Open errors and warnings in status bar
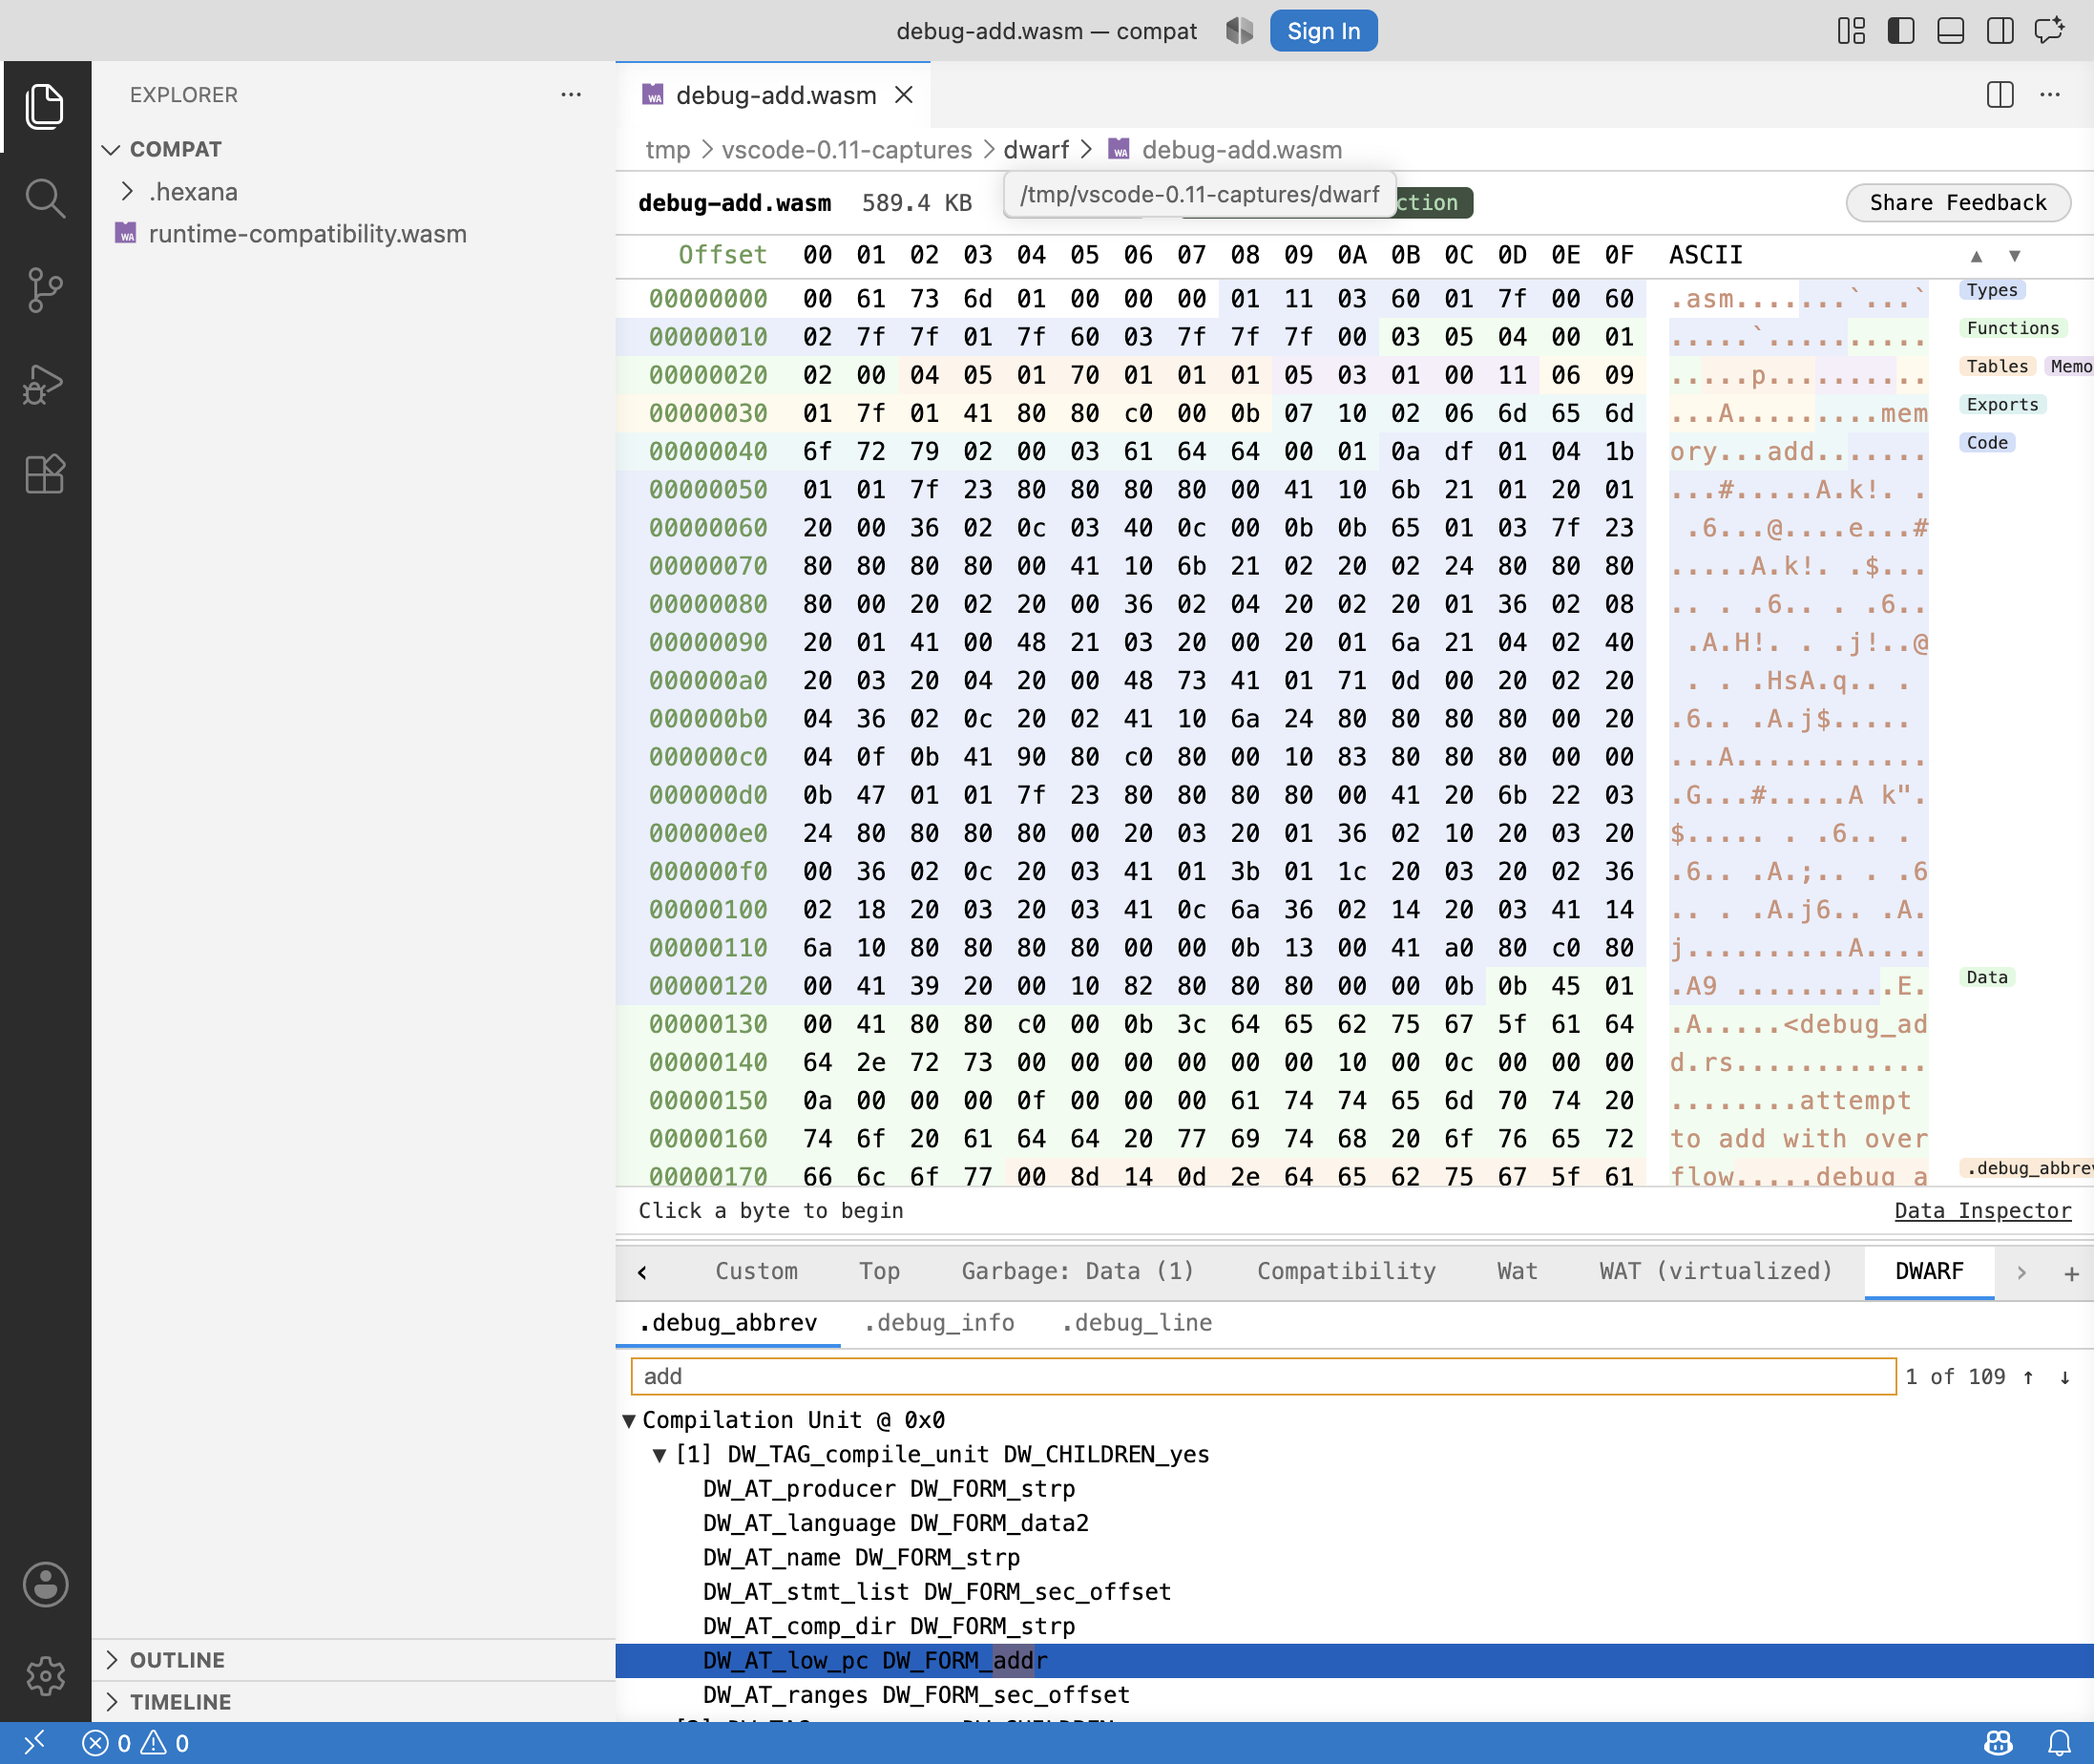 pyautogui.click(x=135, y=1743)
